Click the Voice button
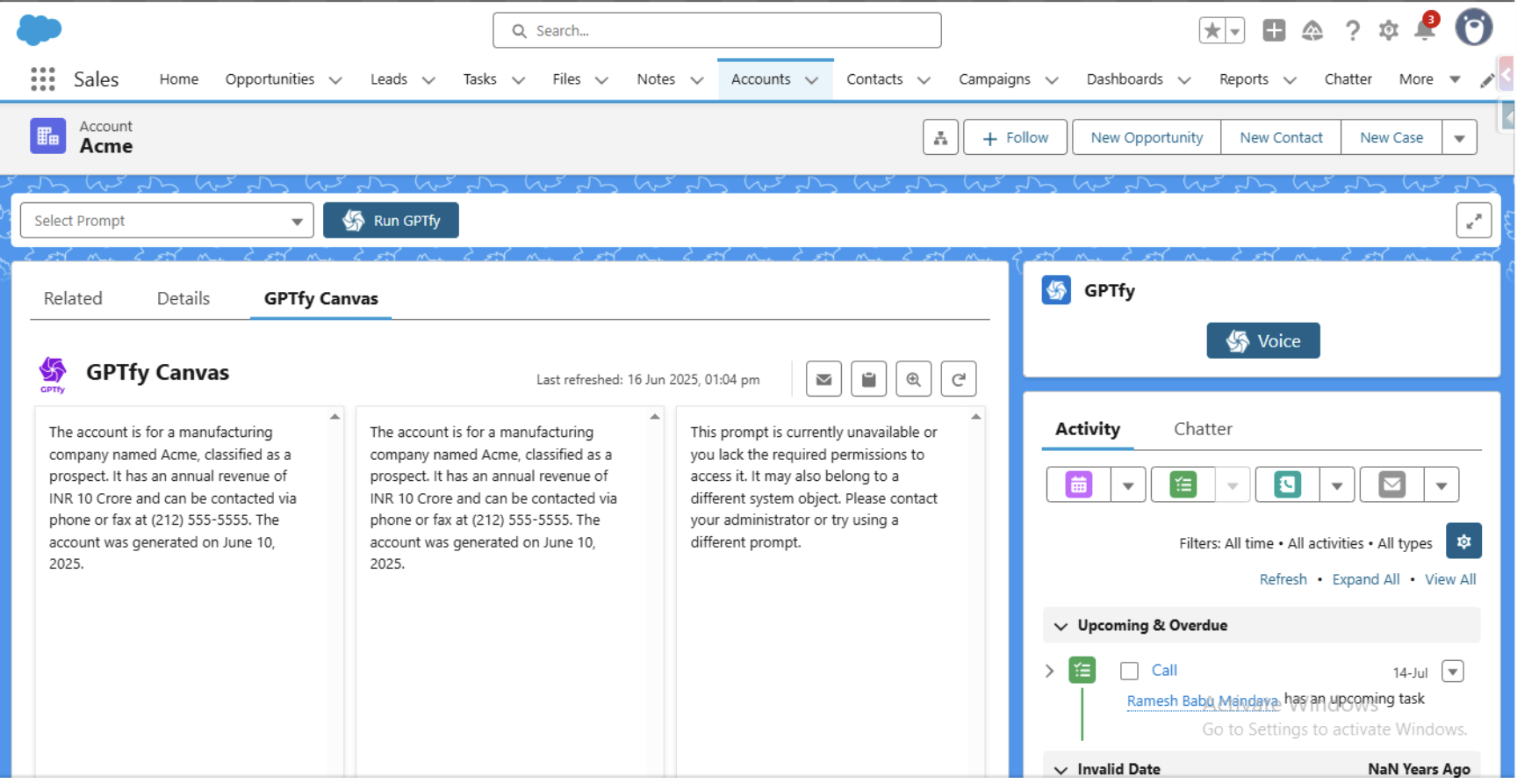This screenshot has height=778, width=1516. pos(1263,341)
